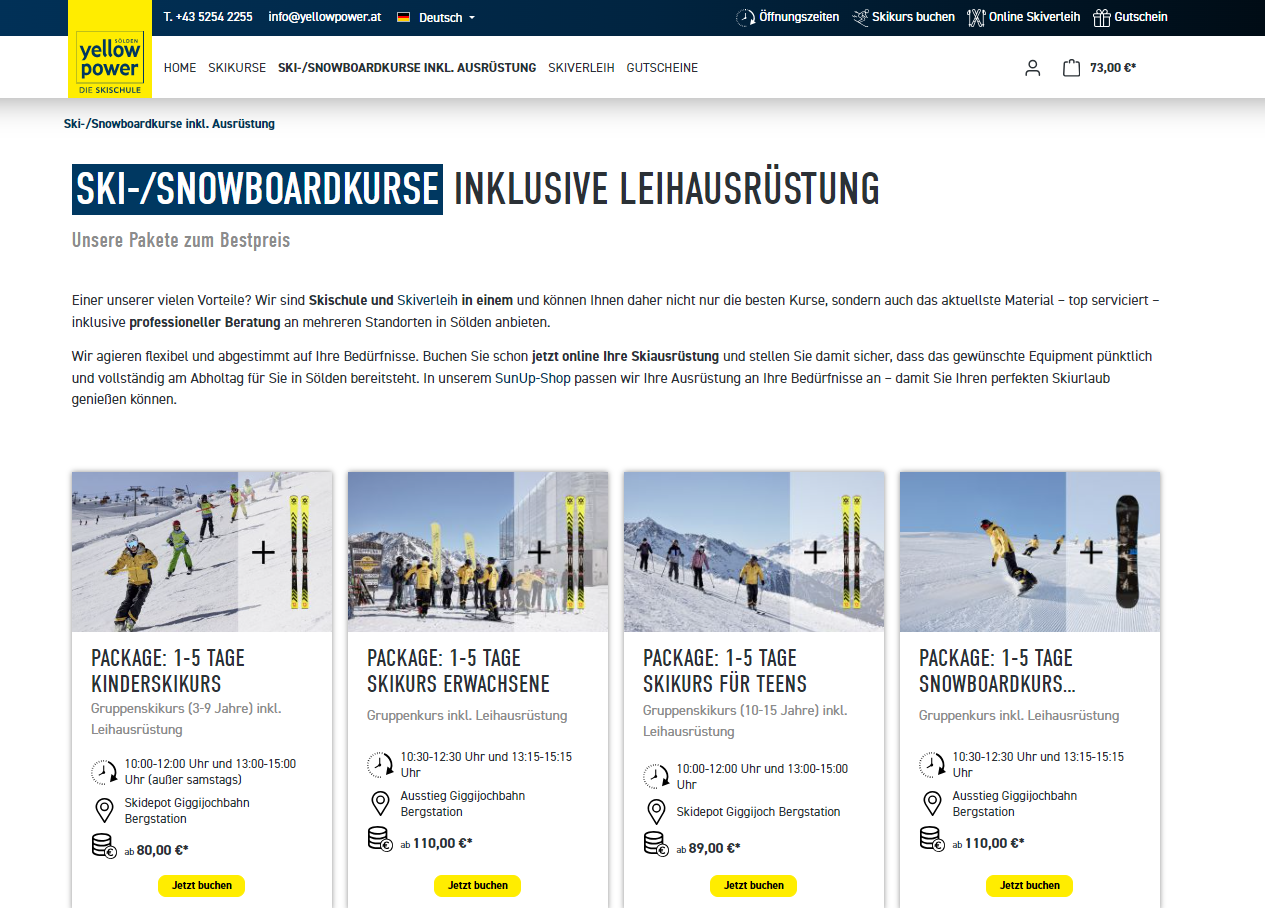The width and height of the screenshot is (1265, 908).
Task: Click the Online Skiverleih skis icon
Action: coord(976,17)
